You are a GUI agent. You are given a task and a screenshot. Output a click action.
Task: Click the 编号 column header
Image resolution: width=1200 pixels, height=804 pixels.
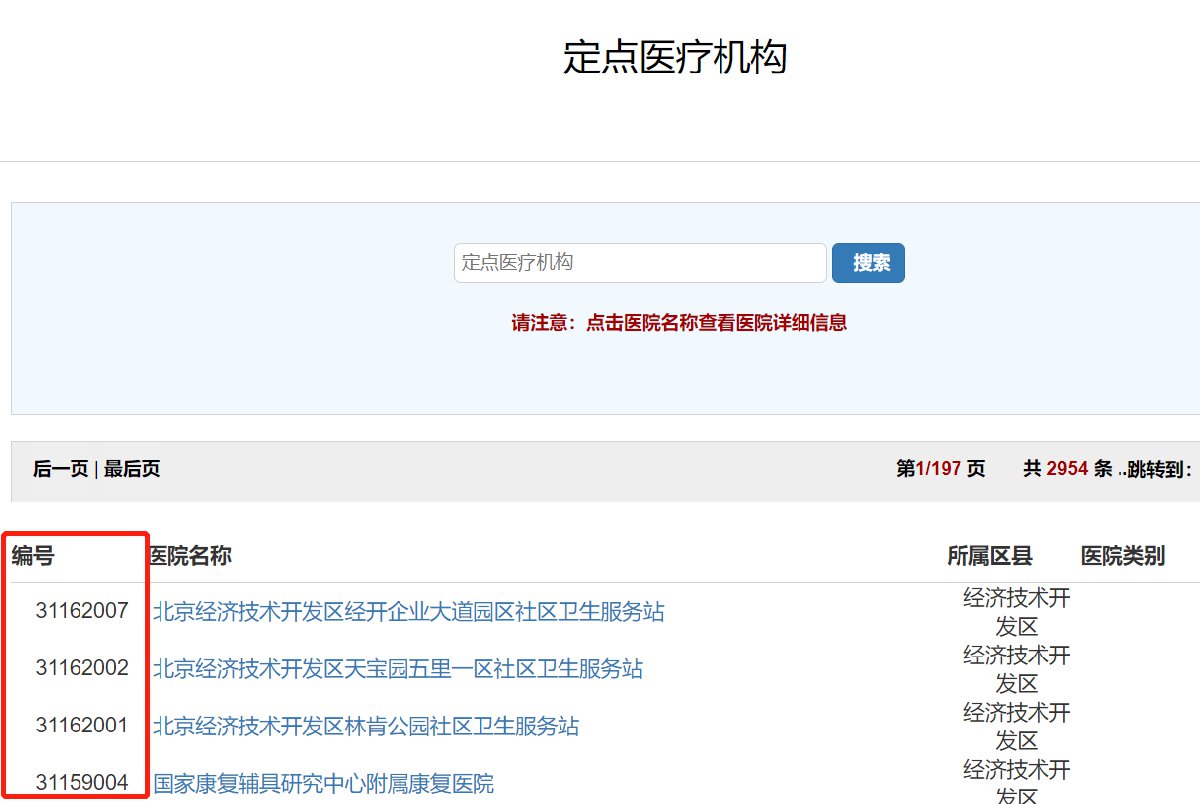coord(33,556)
